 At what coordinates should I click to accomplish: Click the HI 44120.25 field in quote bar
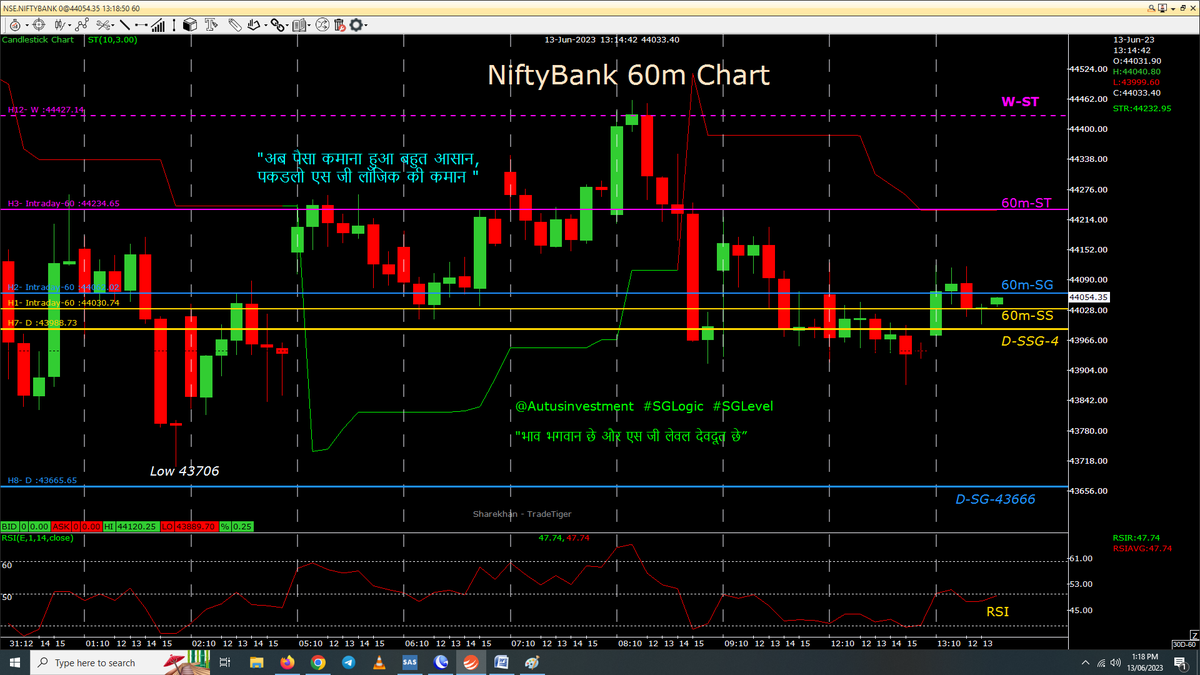pyautogui.click(x=134, y=525)
